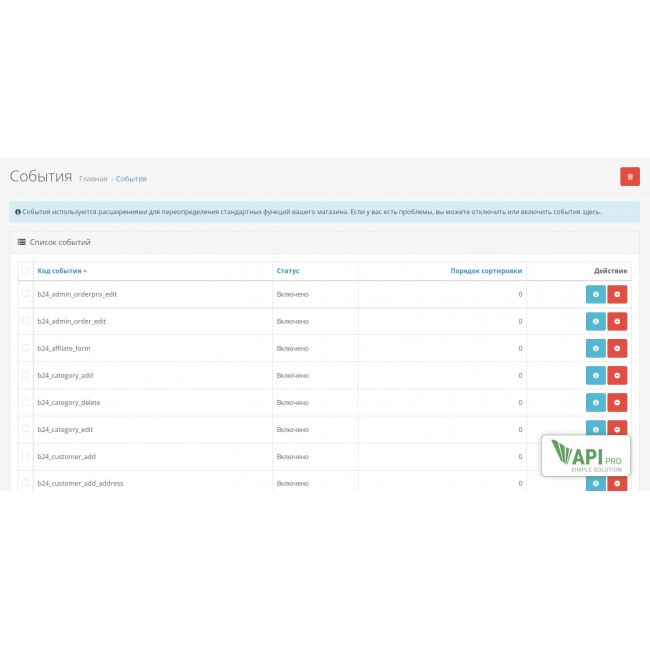Open info for b24_category_delete event
The image size is (650, 650).
pyautogui.click(x=596, y=402)
